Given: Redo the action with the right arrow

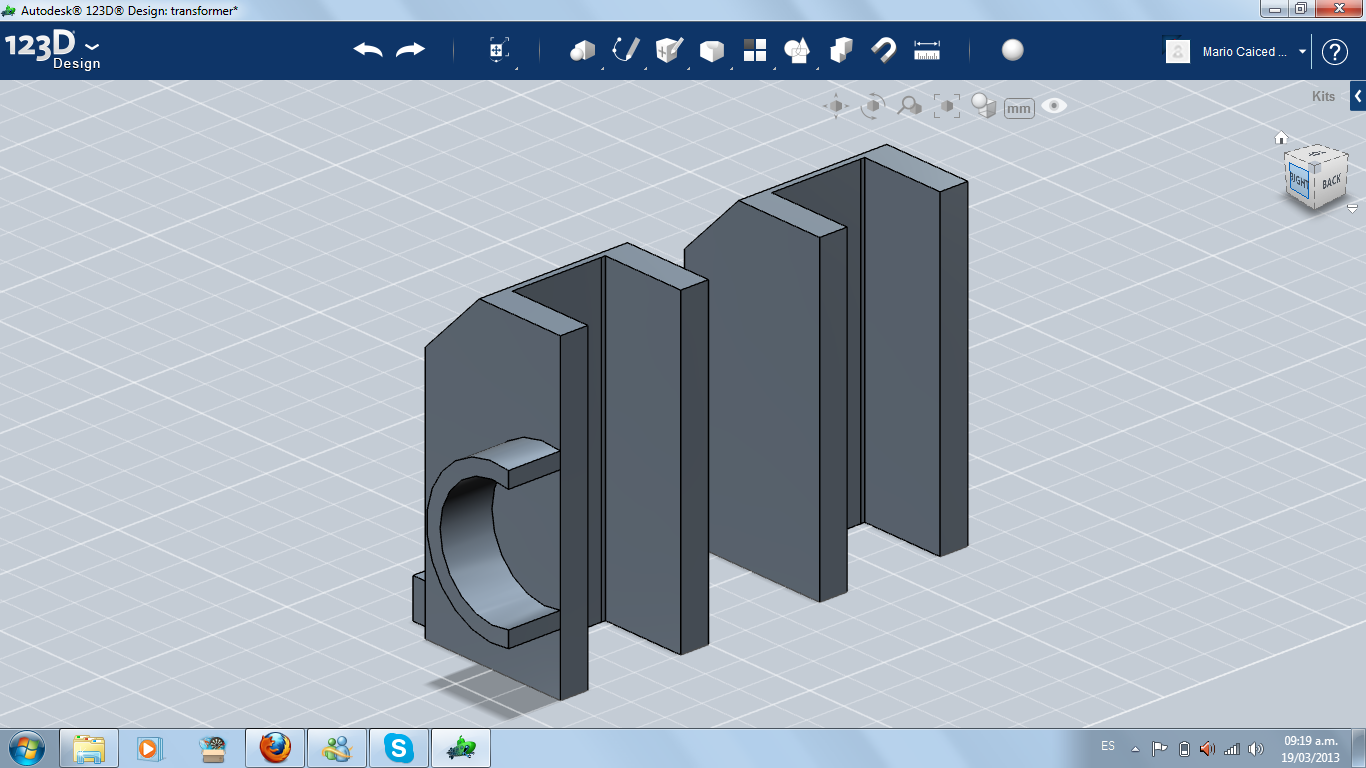Looking at the screenshot, I should click(x=410, y=50).
